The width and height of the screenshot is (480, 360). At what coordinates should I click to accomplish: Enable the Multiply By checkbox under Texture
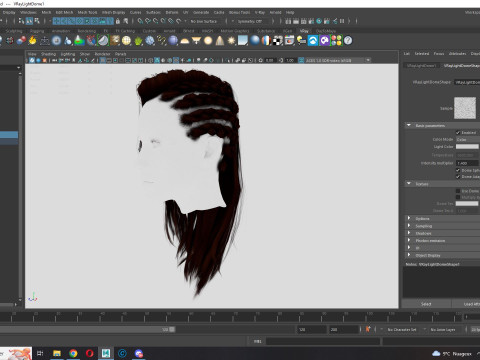click(x=458, y=197)
